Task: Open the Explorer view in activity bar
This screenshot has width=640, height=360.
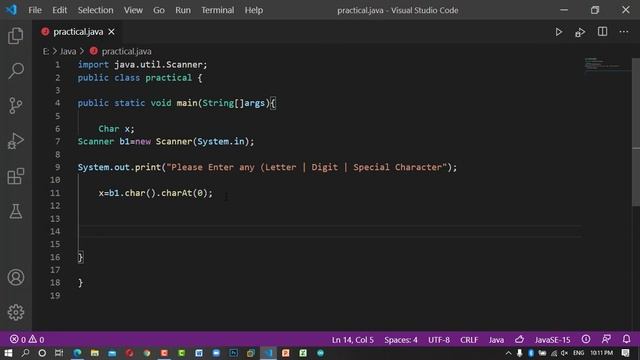Action: pyautogui.click(x=16, y=36)
